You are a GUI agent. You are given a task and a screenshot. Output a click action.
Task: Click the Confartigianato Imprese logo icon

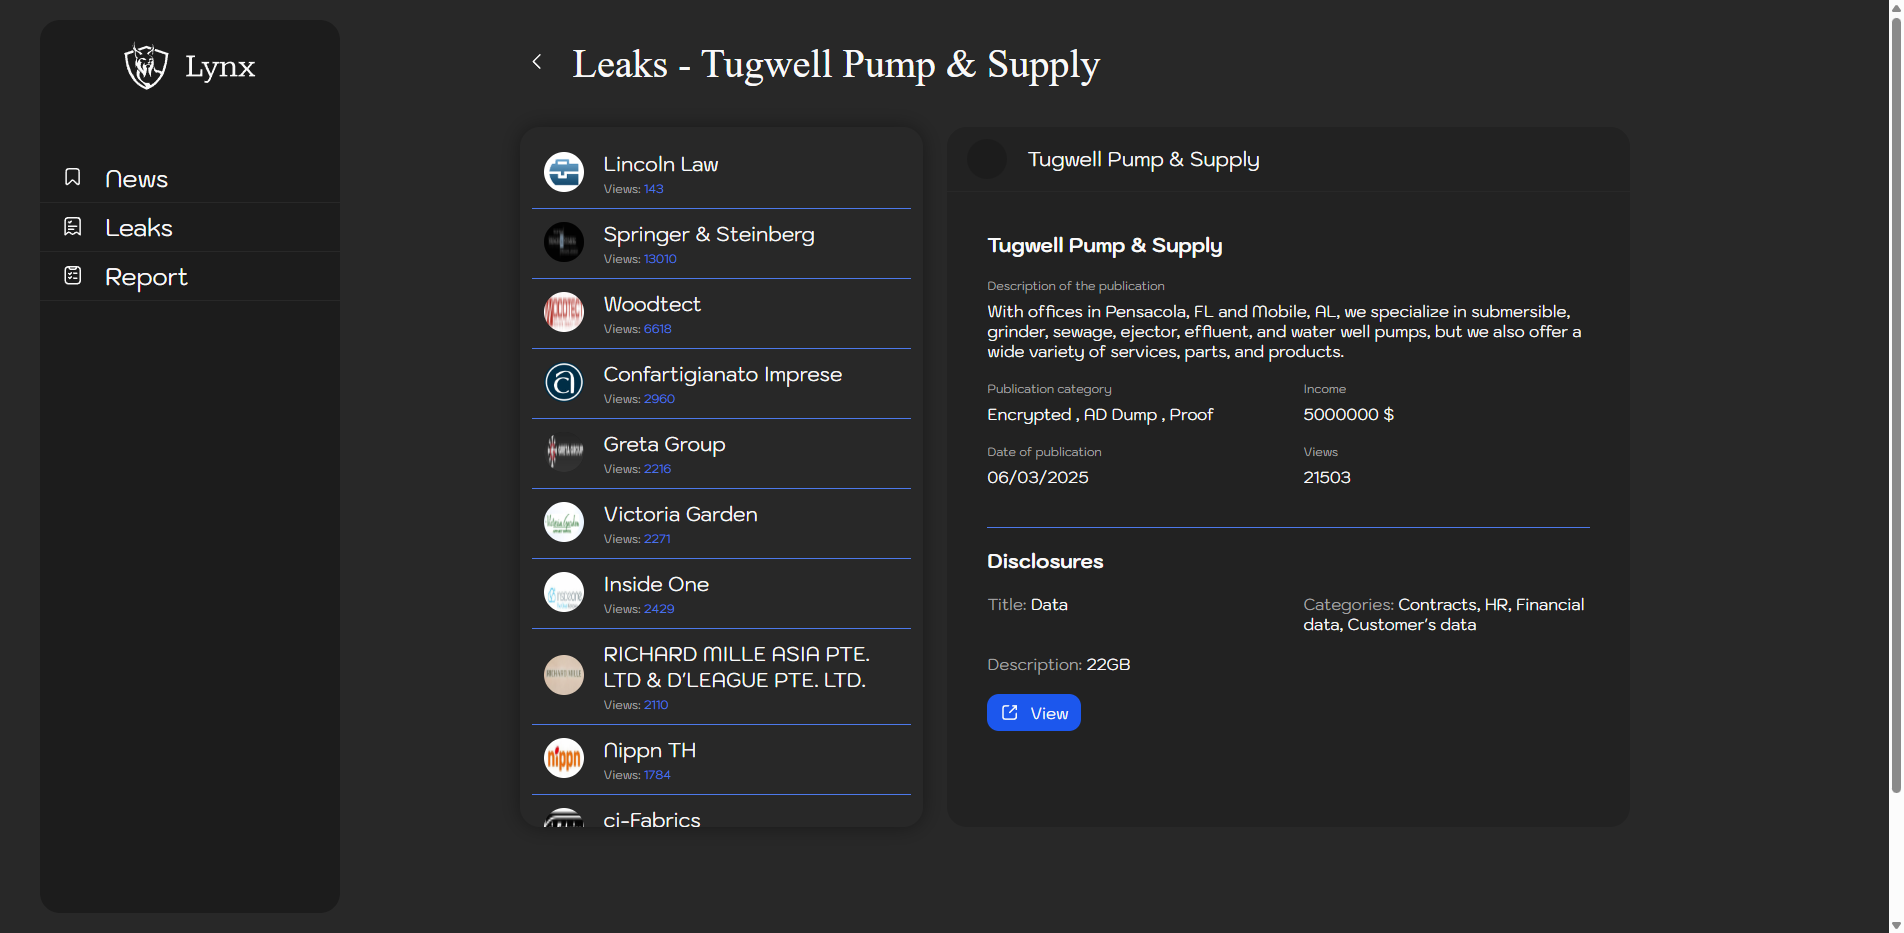tap(564, 382)
